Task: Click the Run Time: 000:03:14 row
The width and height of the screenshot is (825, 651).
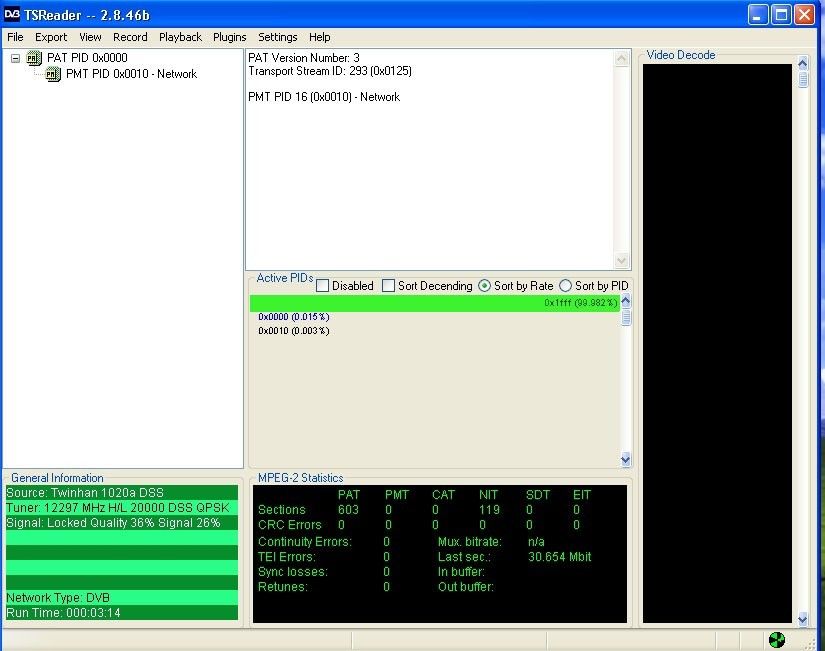Action: 122,613
